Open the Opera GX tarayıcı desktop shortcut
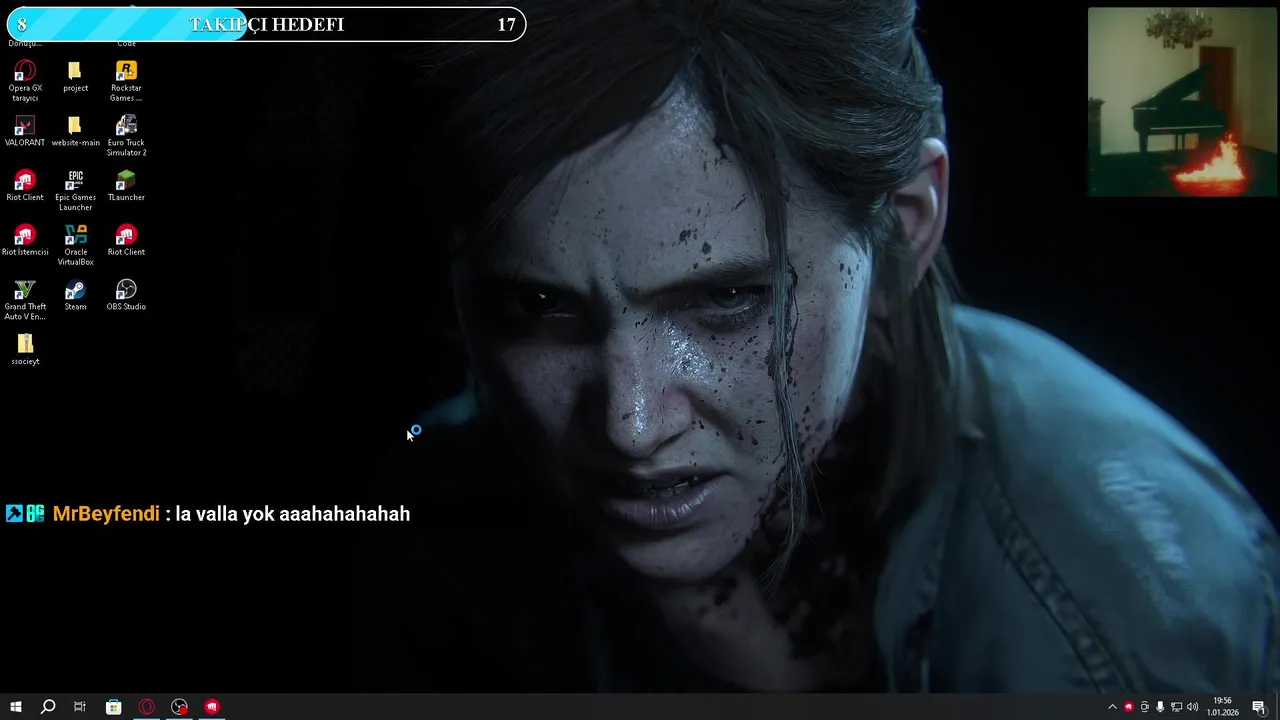Screen dimensions: 1280x720 25,80
